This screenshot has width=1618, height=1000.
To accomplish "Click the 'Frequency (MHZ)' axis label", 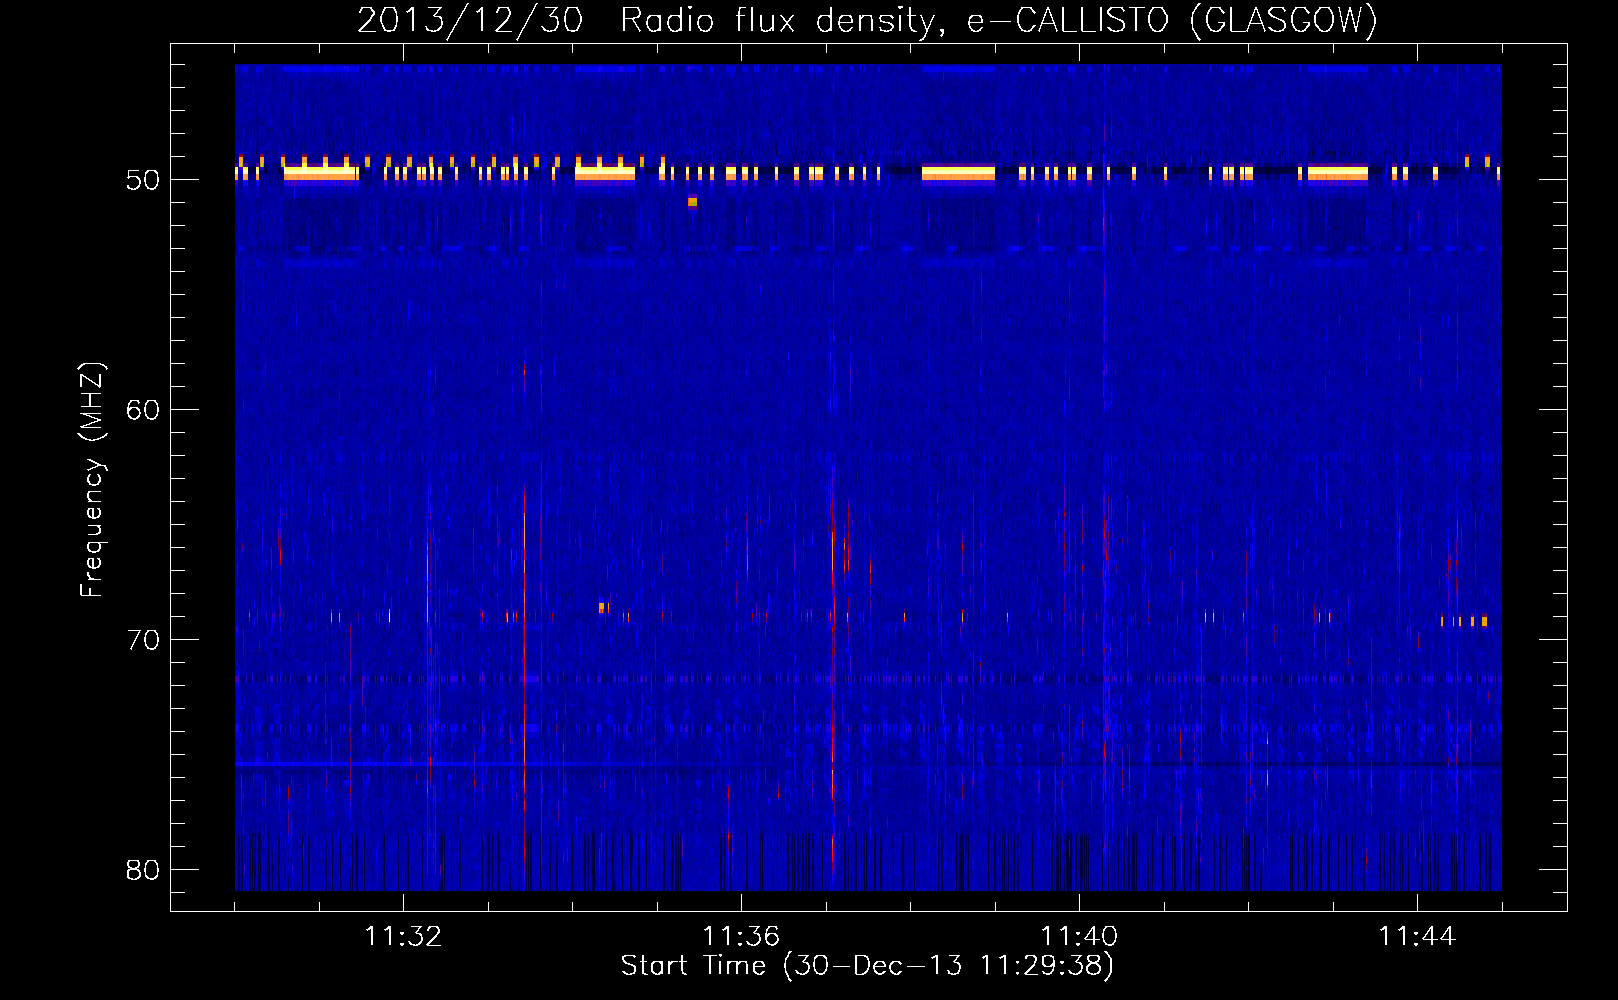I will pos(91,481).
